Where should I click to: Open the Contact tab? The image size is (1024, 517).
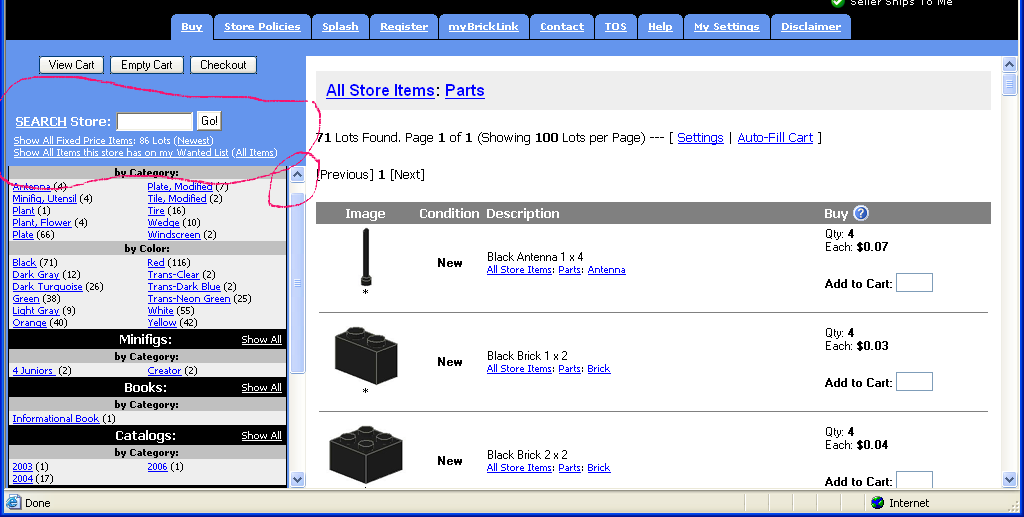pyautogui.click(x=562, y=27)
